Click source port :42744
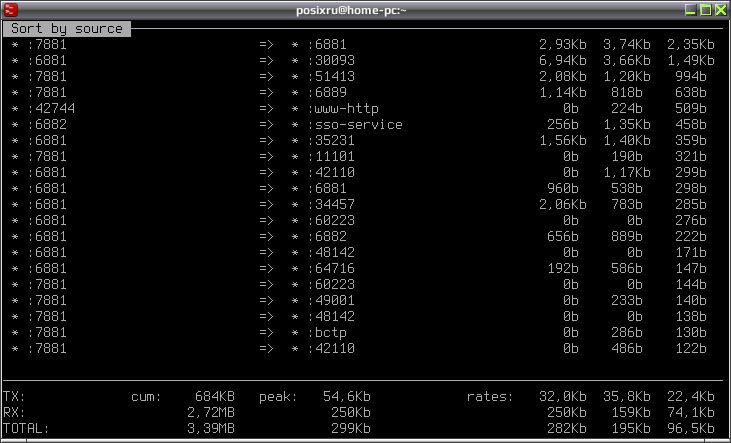This screenshot has height=443, width=731. pyautogui.click(x=51, y=109)
